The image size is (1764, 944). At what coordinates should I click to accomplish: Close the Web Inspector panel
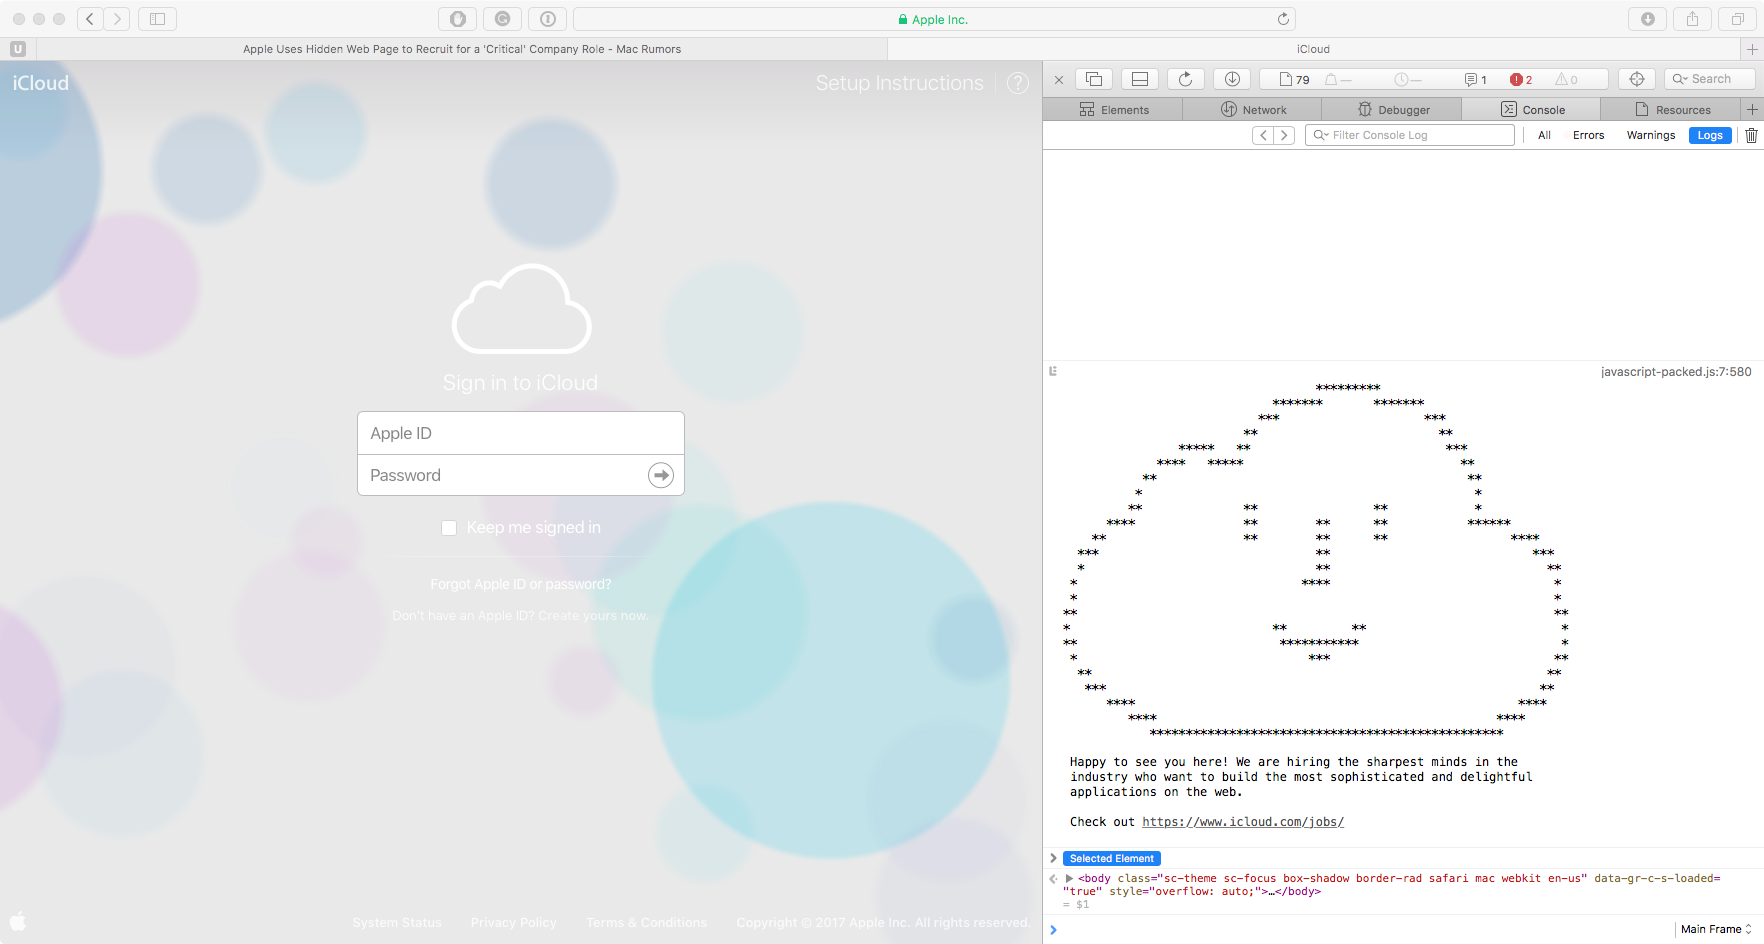[1059, 79]
